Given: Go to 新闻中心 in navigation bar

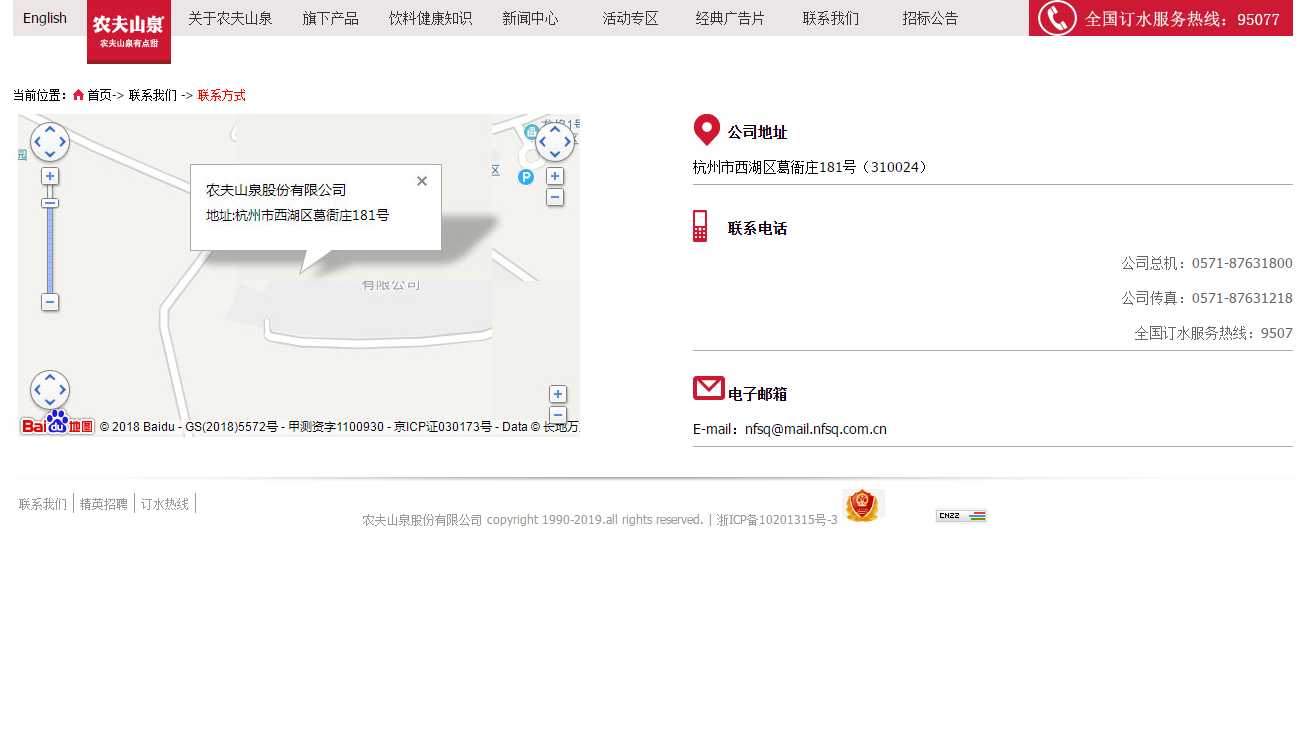Looking at the screenshot, I should 530,18.
